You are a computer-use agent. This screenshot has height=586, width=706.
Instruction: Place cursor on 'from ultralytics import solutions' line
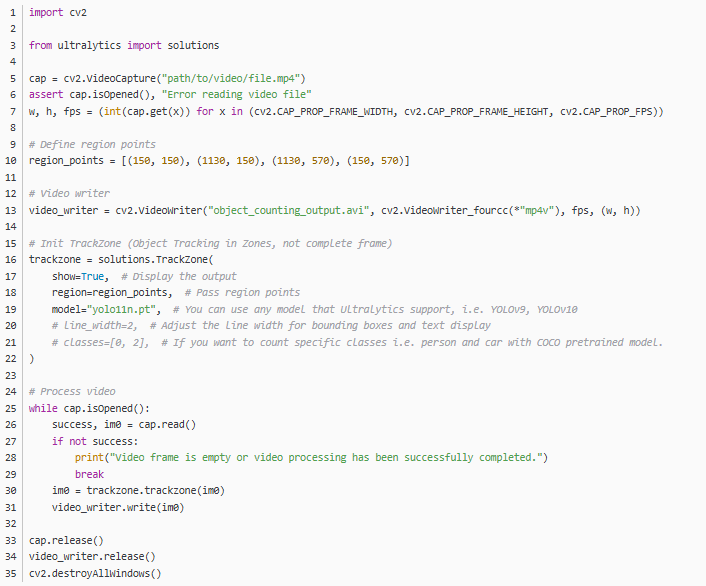[124, 46]
